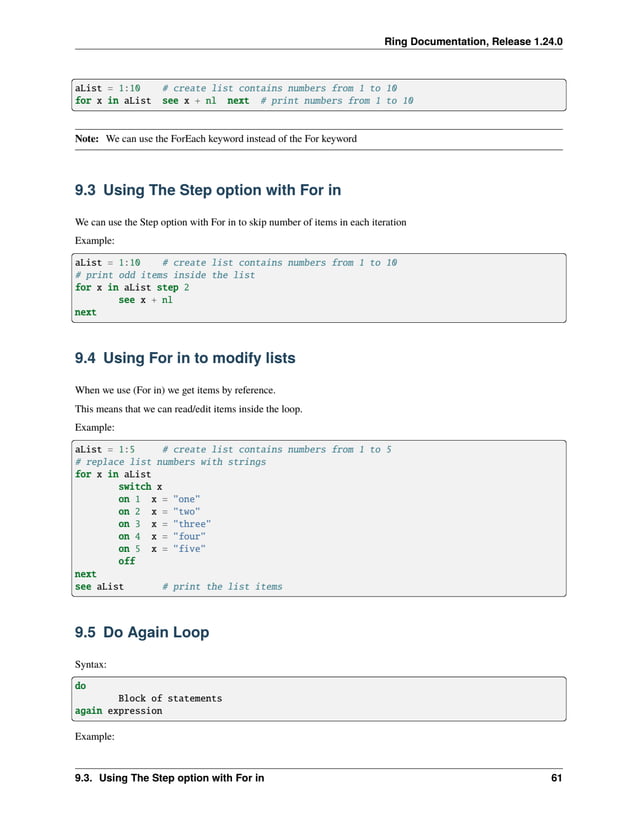
Task: Click the note about the ForEach keyword
Action: [x=216, y=139]
